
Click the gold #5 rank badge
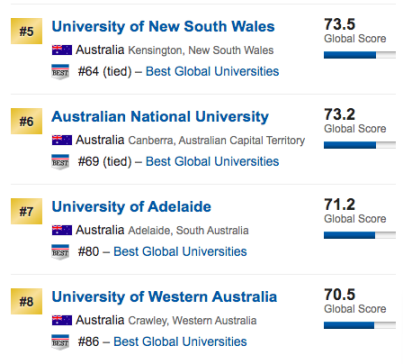(26, 31)
